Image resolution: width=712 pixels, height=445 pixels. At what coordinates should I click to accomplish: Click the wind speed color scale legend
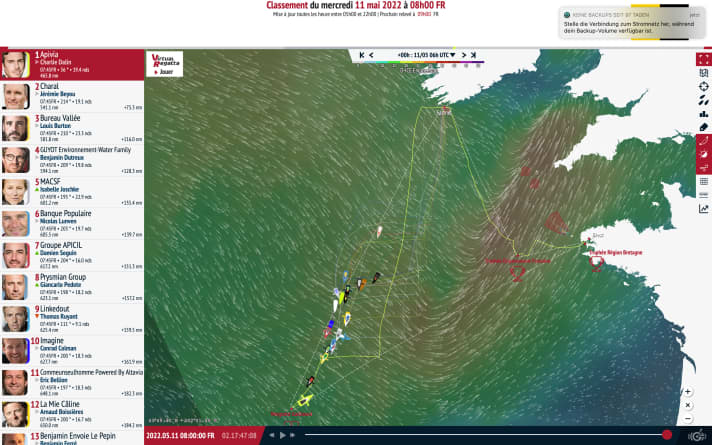(420, 63)
